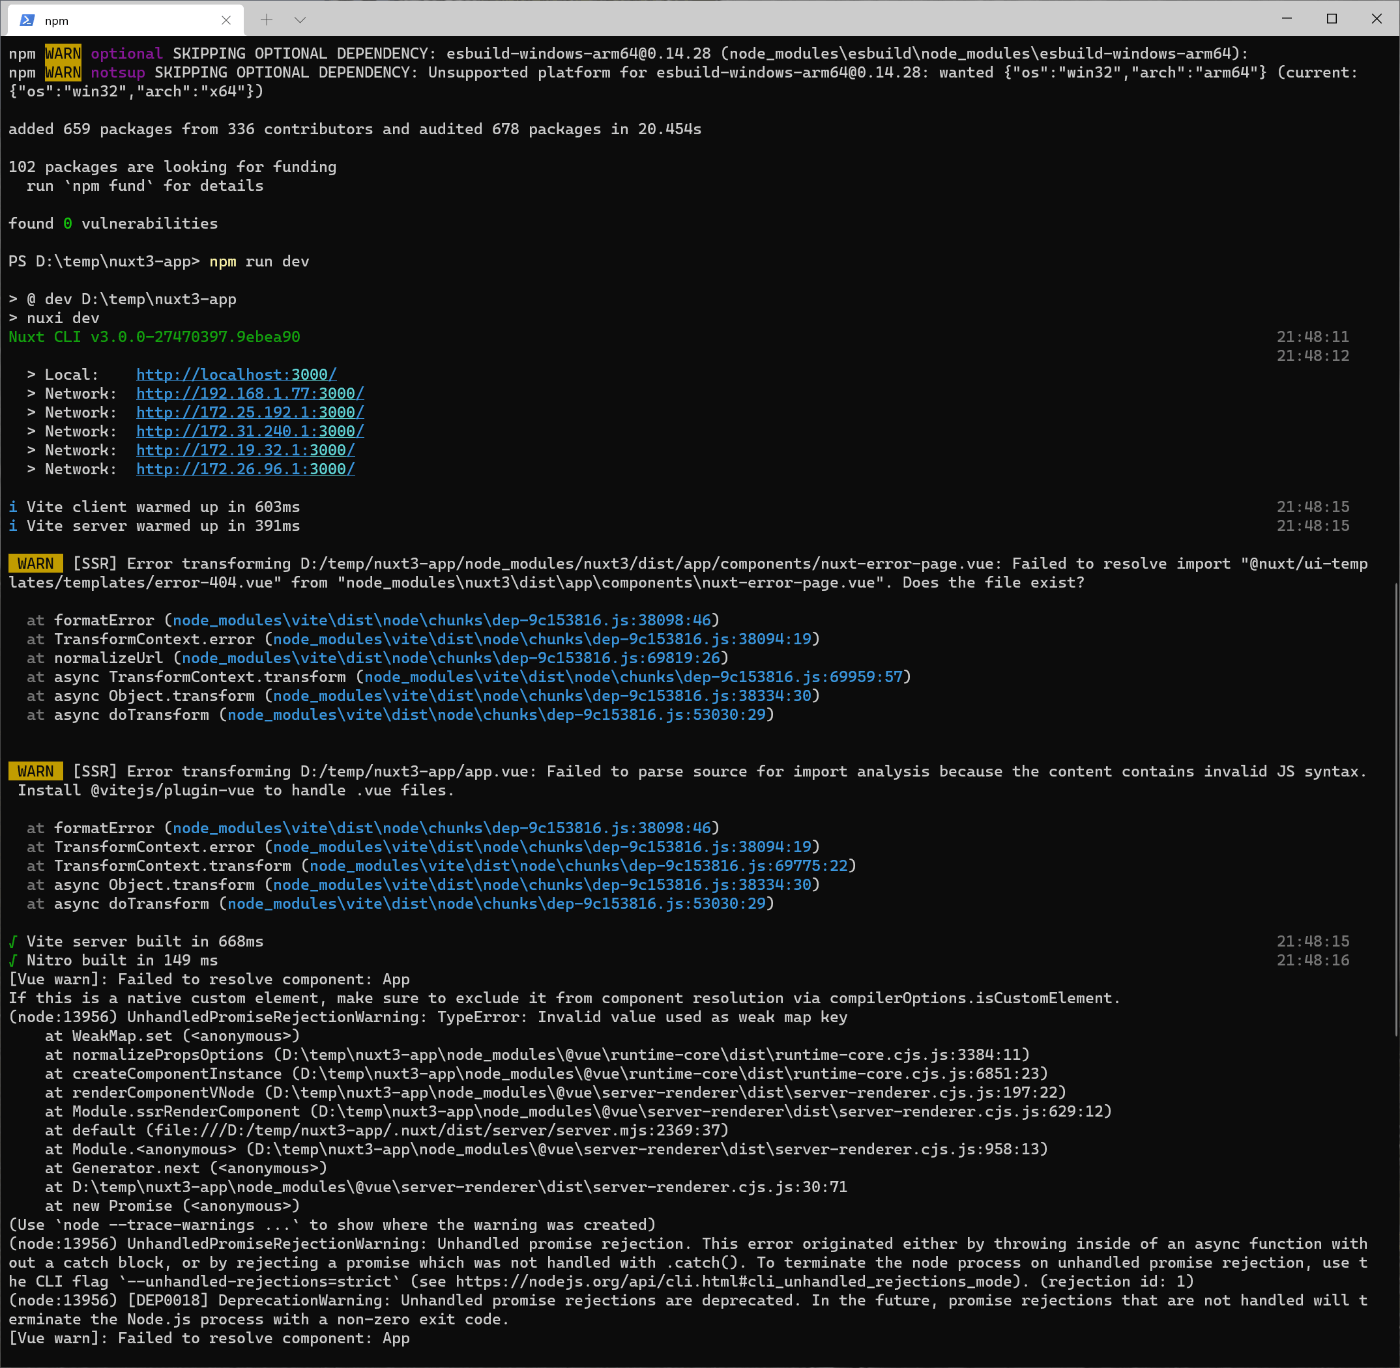This screenshot has width=1400, height=1368.
Task: Open the http://172.19.32.1:3000/ network link
Action: (245, 451)
